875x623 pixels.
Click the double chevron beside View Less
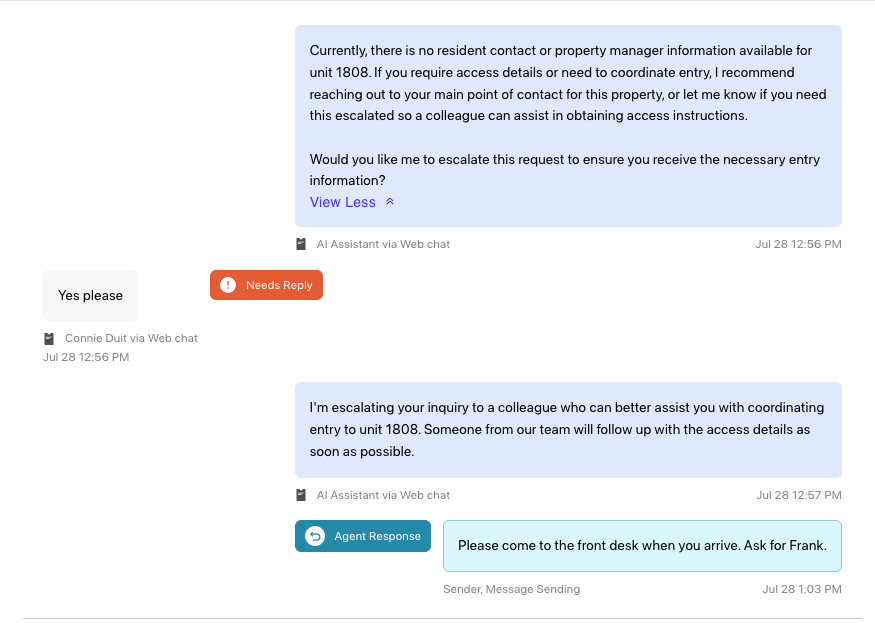[x=390, y=202]
